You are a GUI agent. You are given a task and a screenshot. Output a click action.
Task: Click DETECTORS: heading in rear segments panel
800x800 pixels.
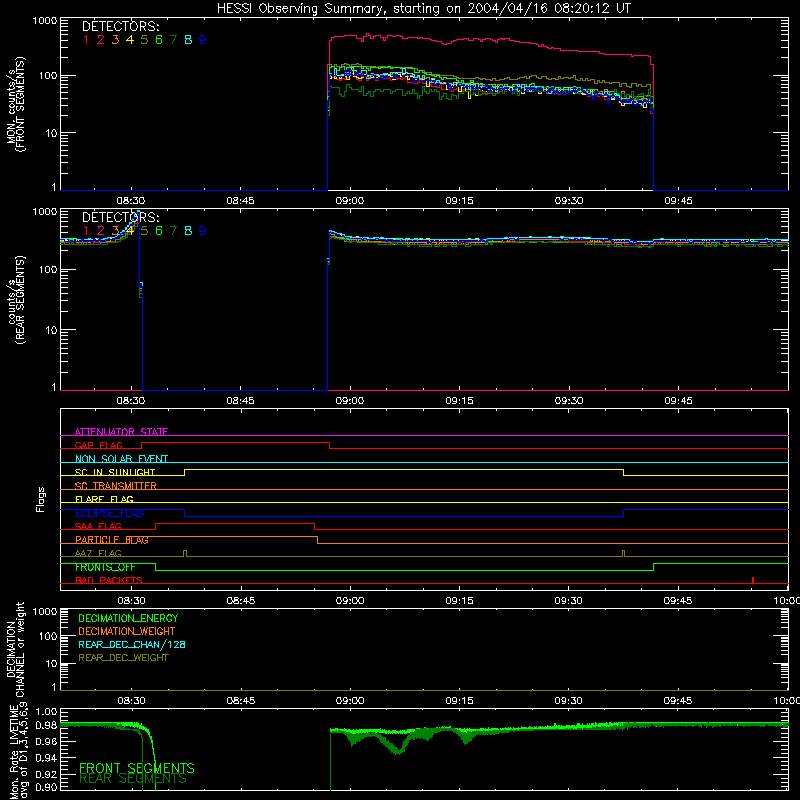(x=121, y=218)
